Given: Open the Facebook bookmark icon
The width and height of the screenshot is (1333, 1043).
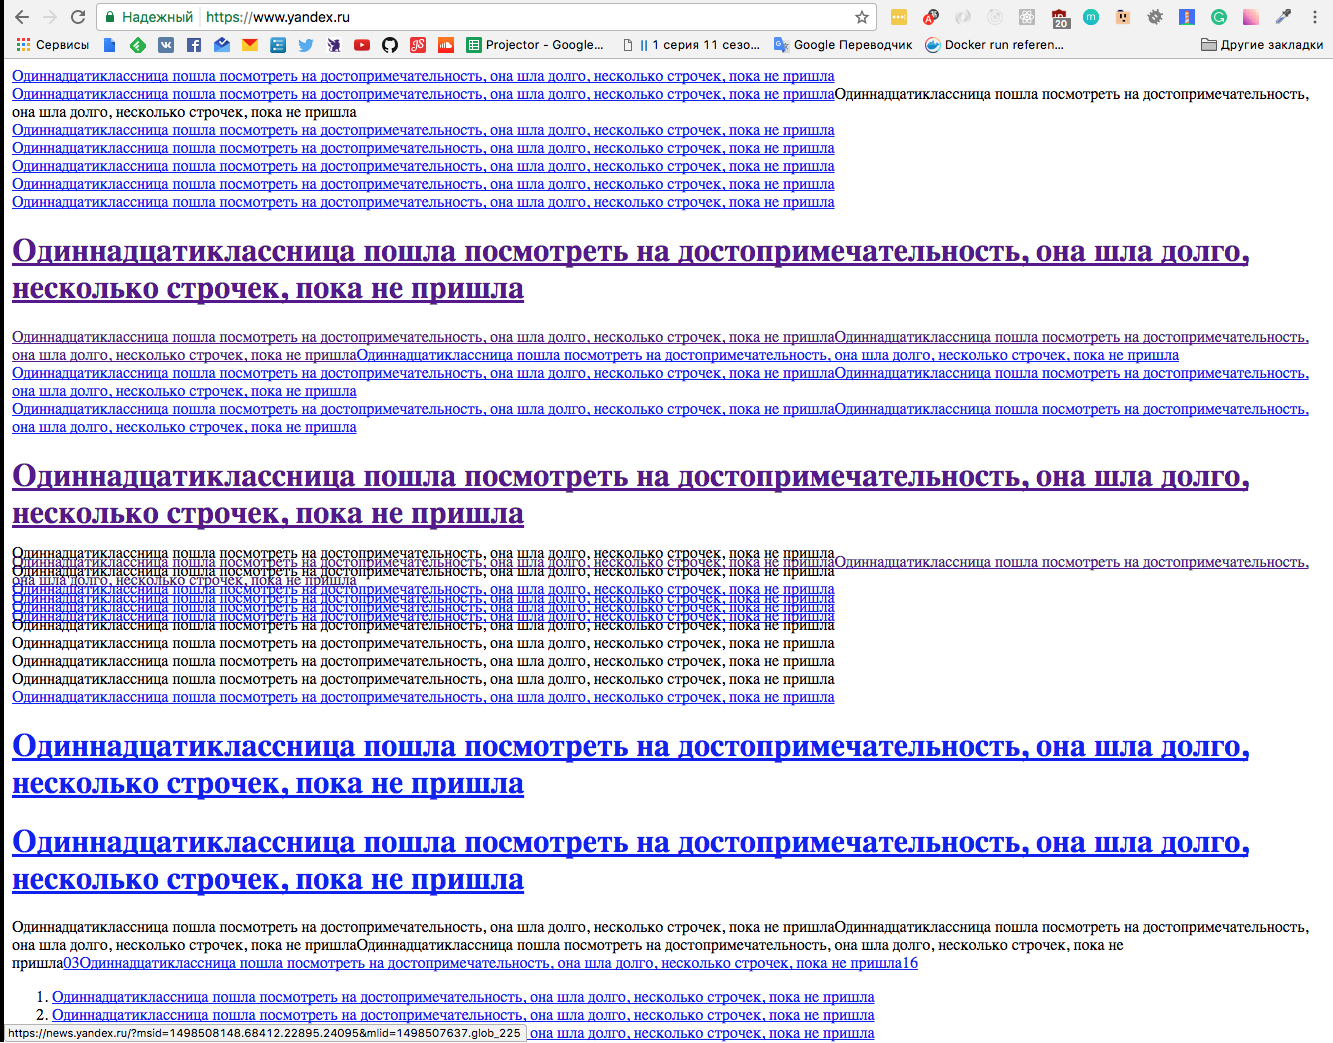Looking at the screenshot, I should pyautogui.click(x=194, y=45).
